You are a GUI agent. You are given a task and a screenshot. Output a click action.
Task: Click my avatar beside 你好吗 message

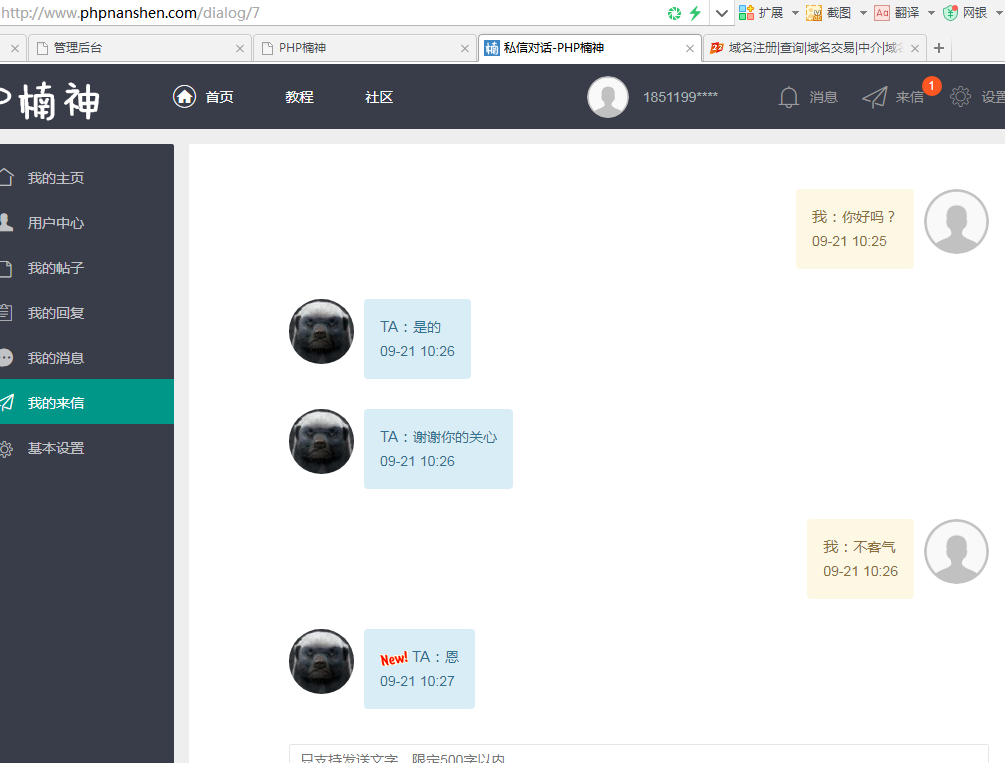[x=956, y=221]
